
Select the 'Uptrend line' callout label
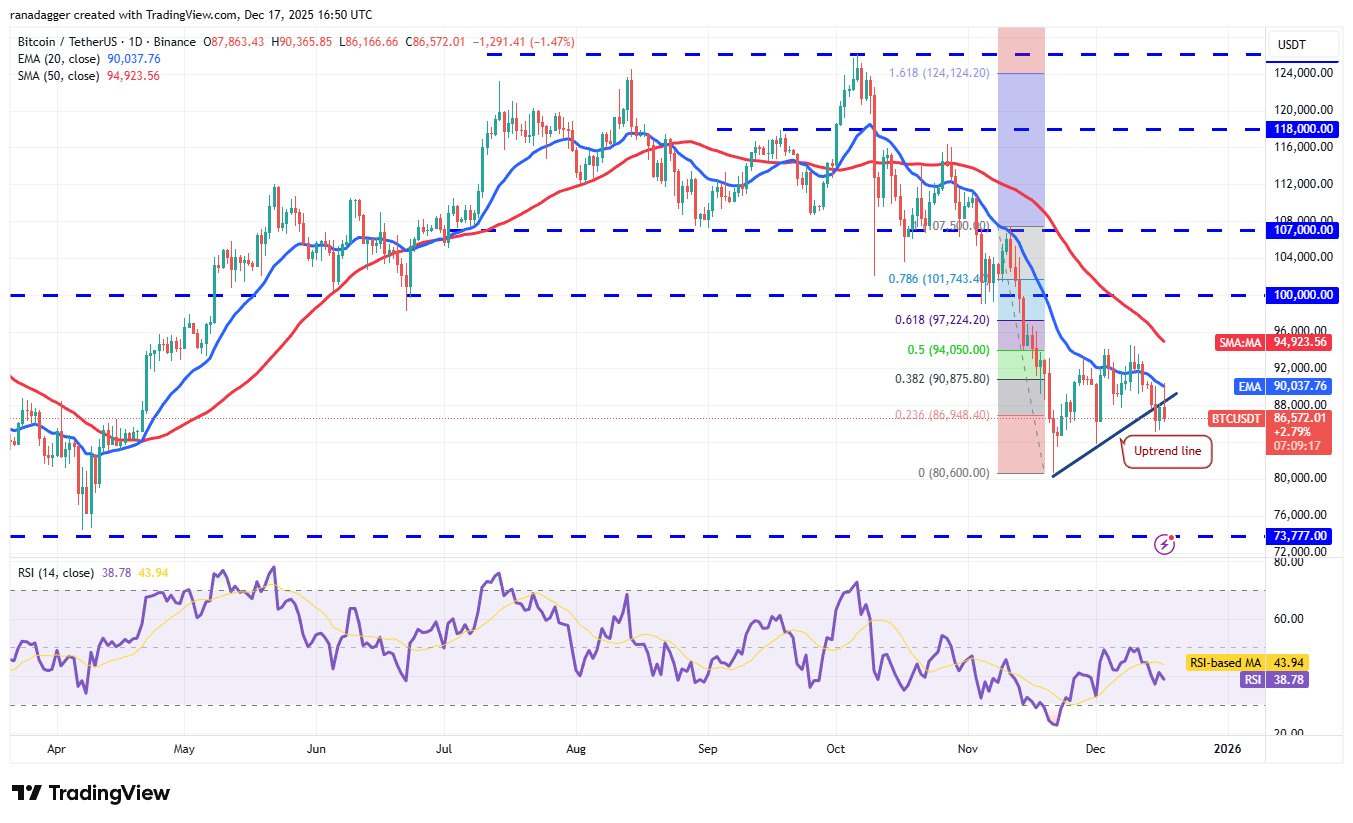pos(1167,452)
